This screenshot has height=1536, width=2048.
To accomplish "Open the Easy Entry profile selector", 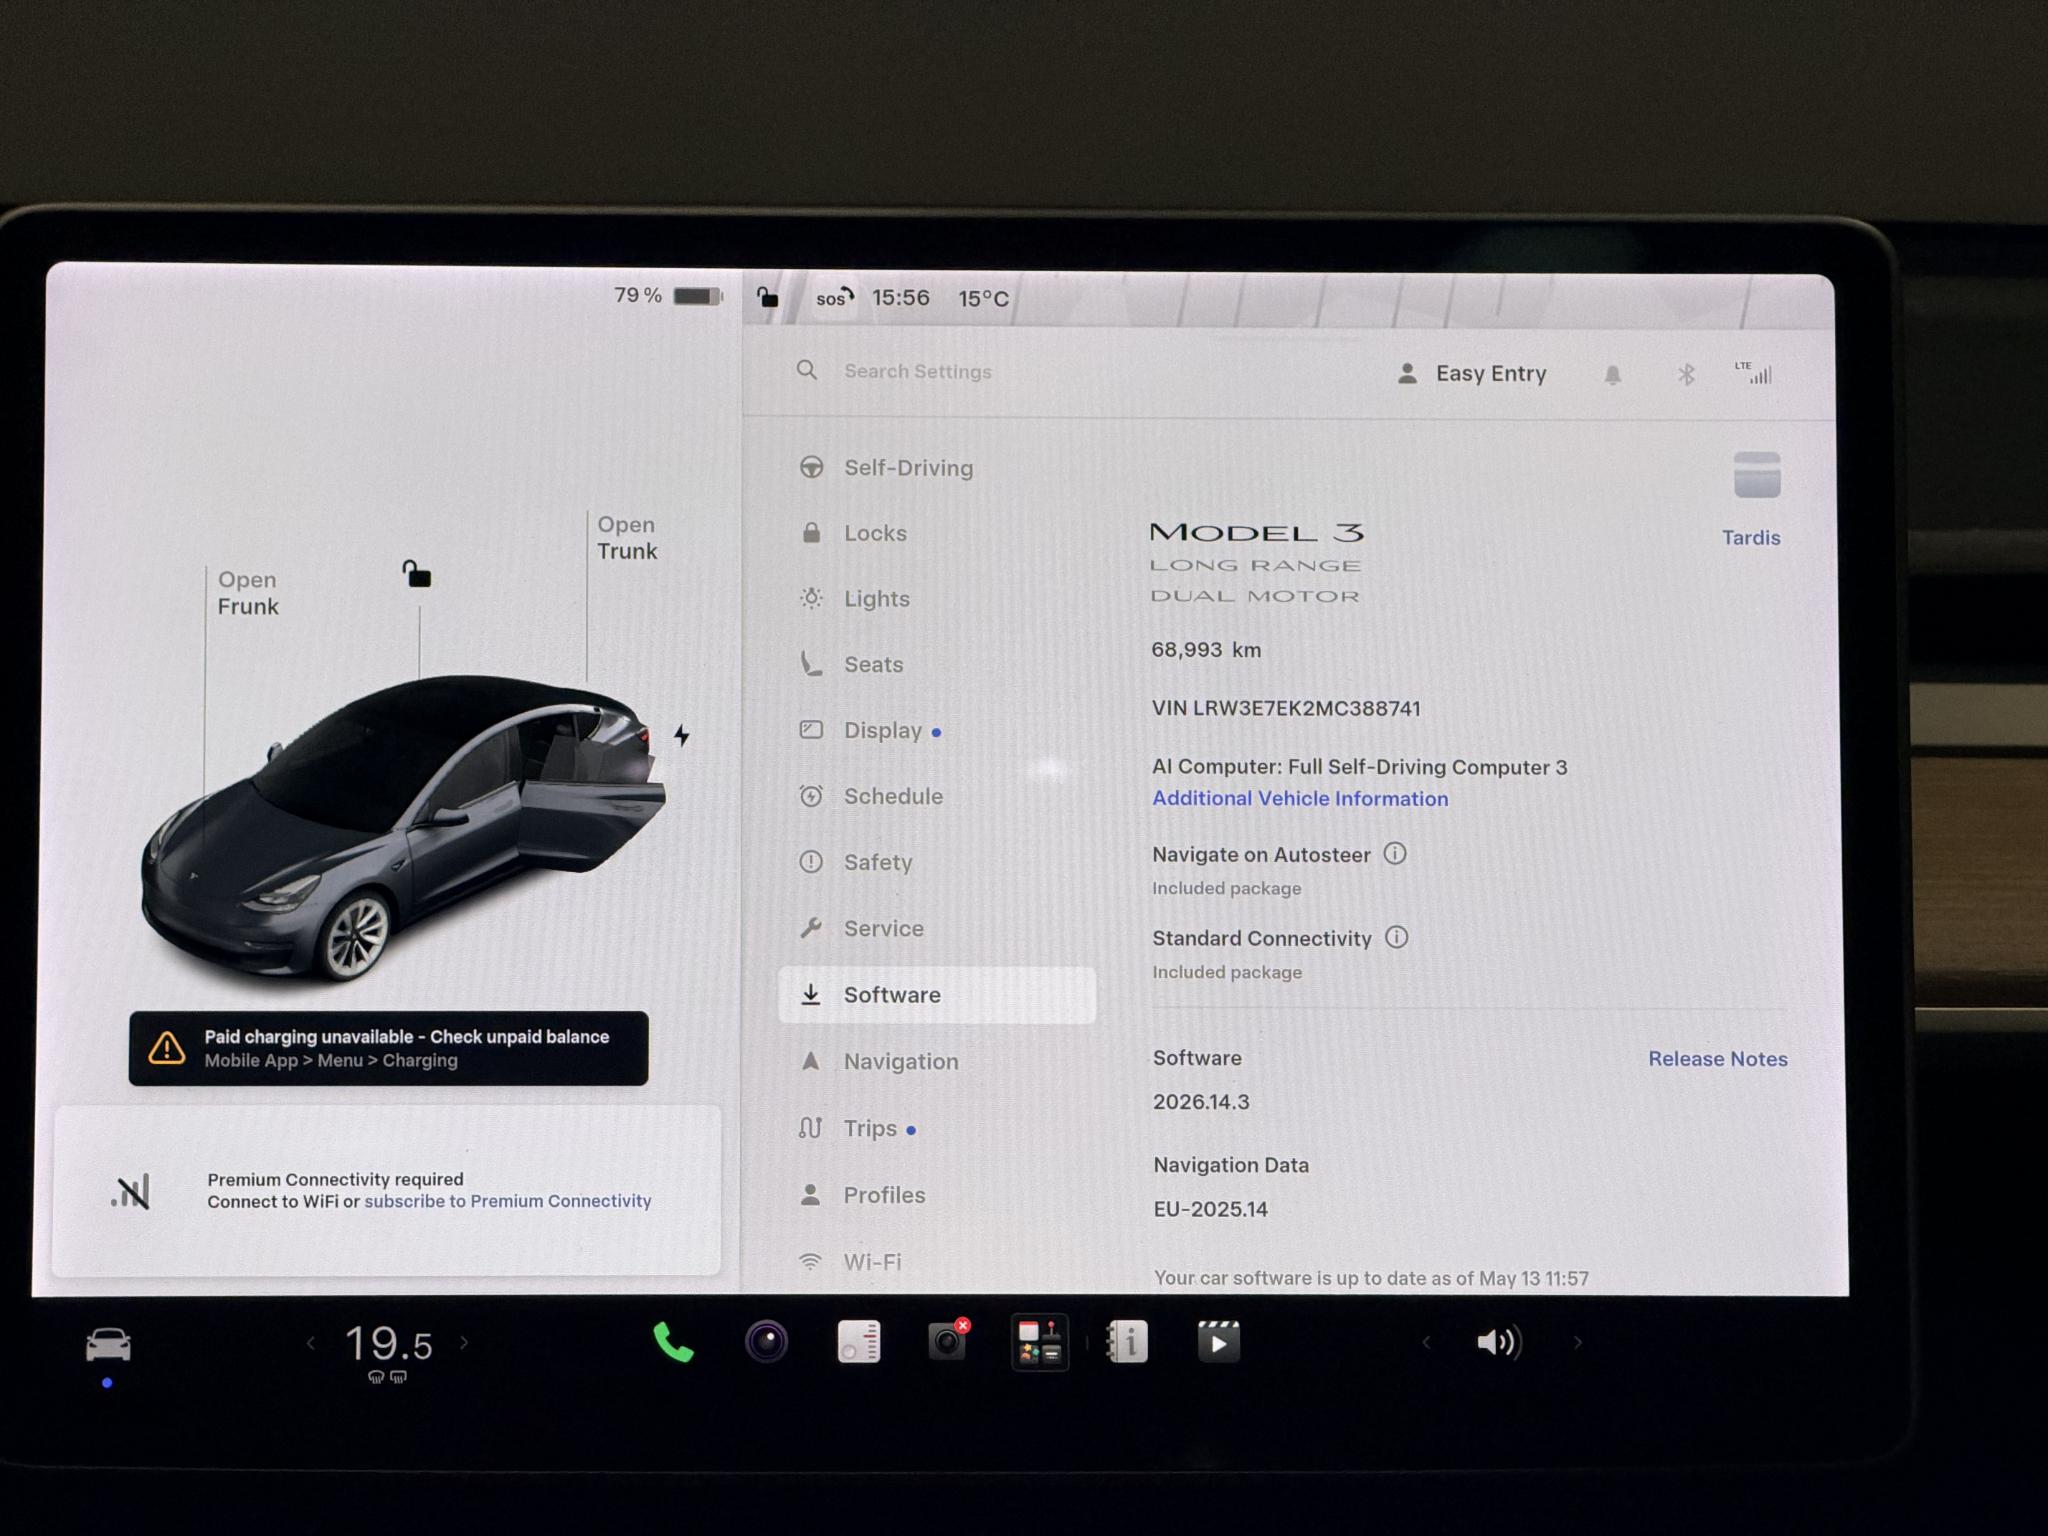I will pyautogui.click(x=1471, y=374).
